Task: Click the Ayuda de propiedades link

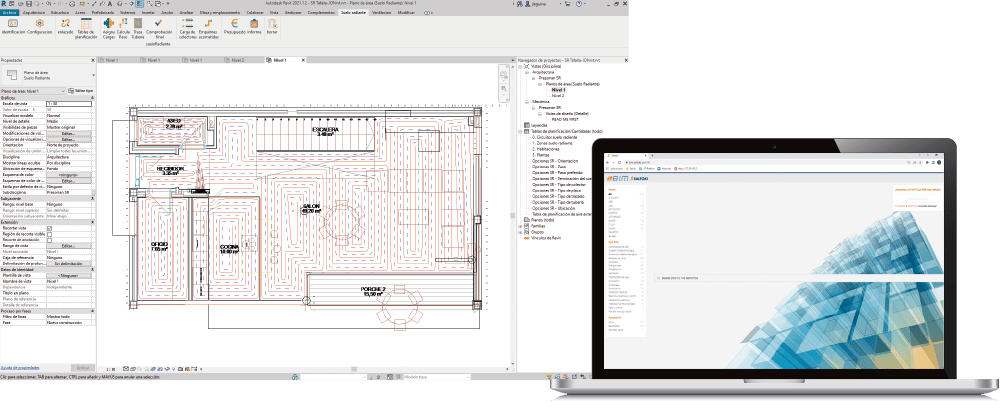Action: coord(19,368)
